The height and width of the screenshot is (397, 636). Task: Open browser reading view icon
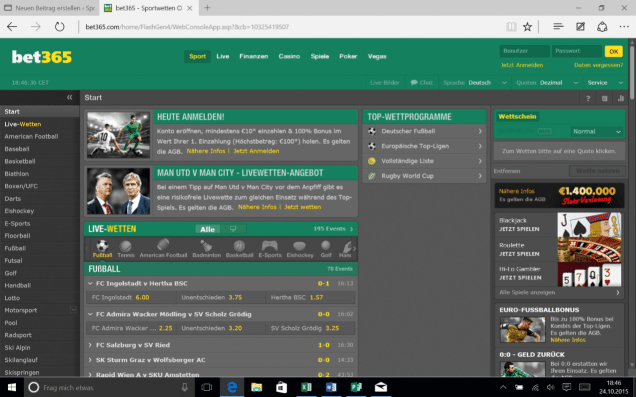(x=511, y=27)
